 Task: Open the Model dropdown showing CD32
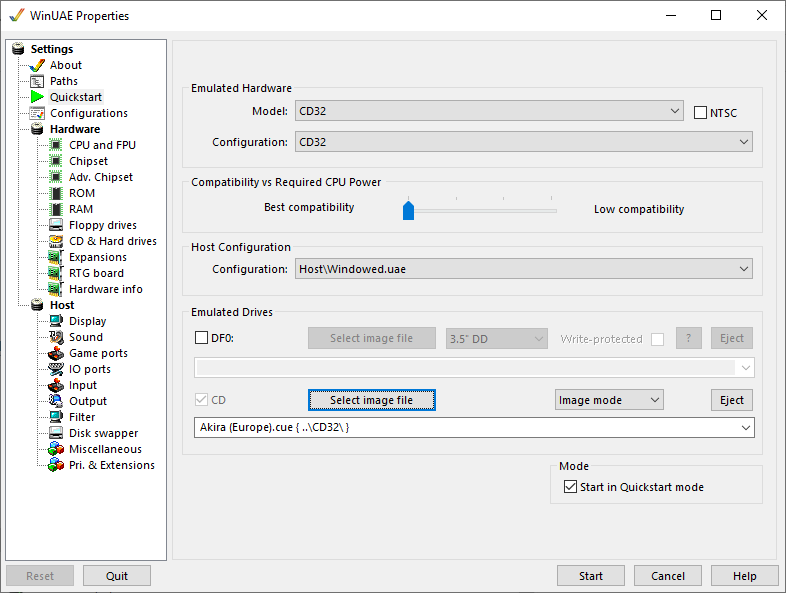click(x=489, y=111)
